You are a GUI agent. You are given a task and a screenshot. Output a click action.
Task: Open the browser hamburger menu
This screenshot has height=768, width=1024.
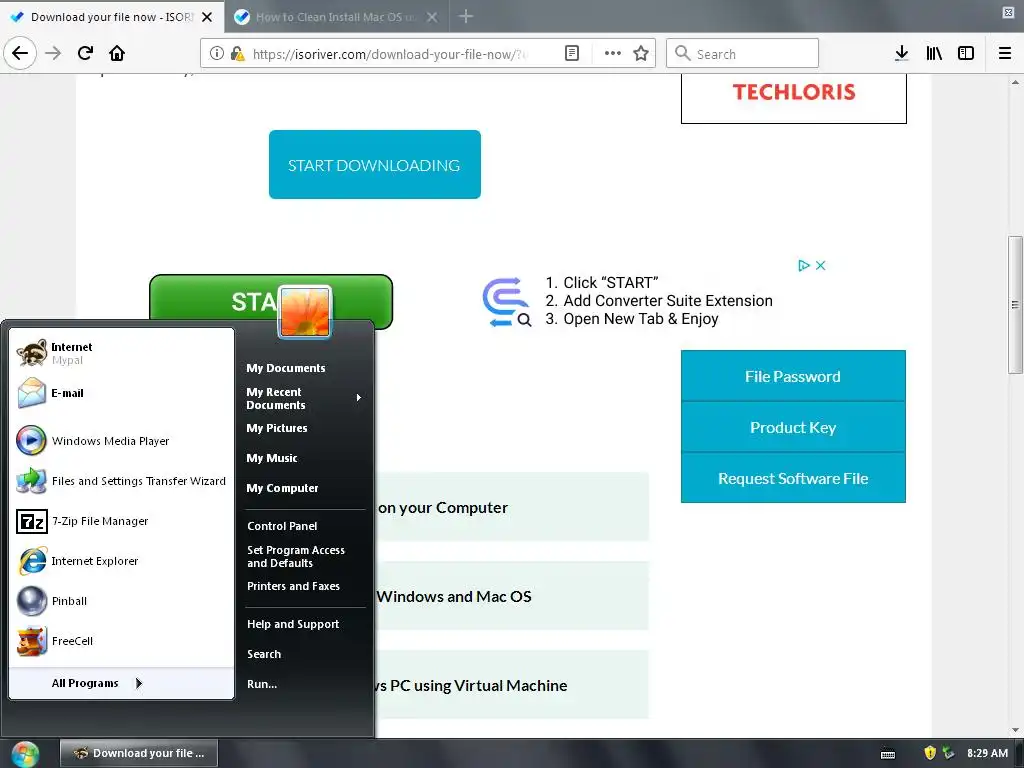click(x=1005, y=53)
